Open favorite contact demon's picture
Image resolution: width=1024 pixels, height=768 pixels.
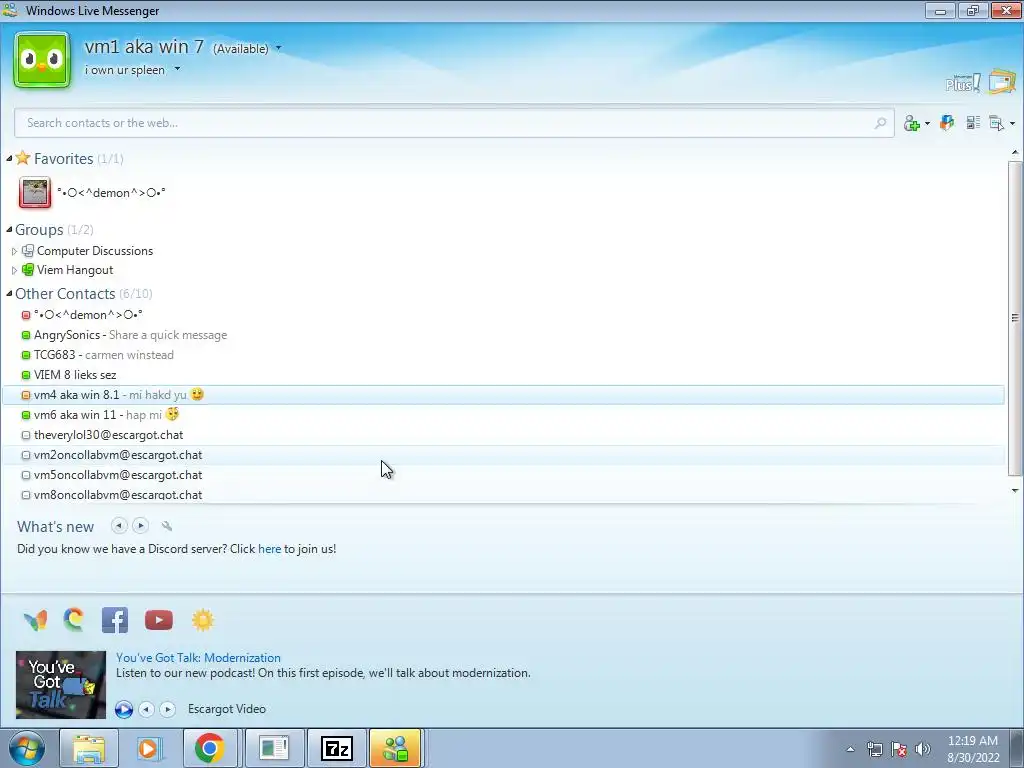(35, 193)
